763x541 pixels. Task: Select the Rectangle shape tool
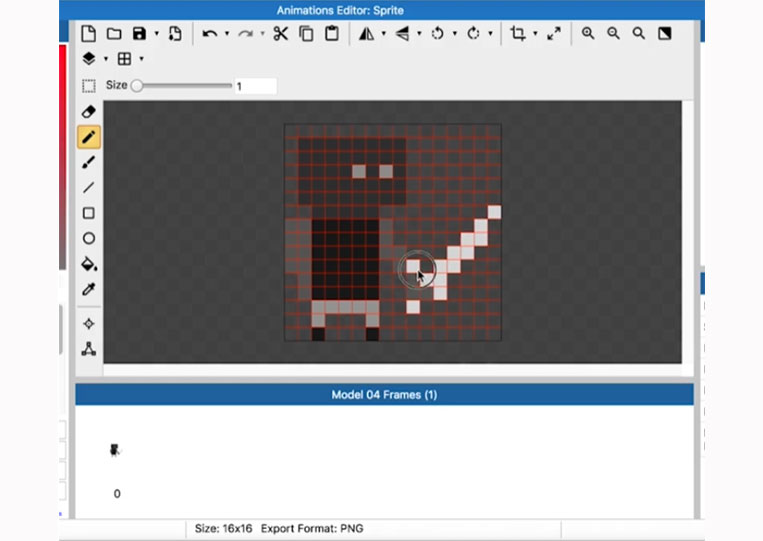tap(89, 213)
